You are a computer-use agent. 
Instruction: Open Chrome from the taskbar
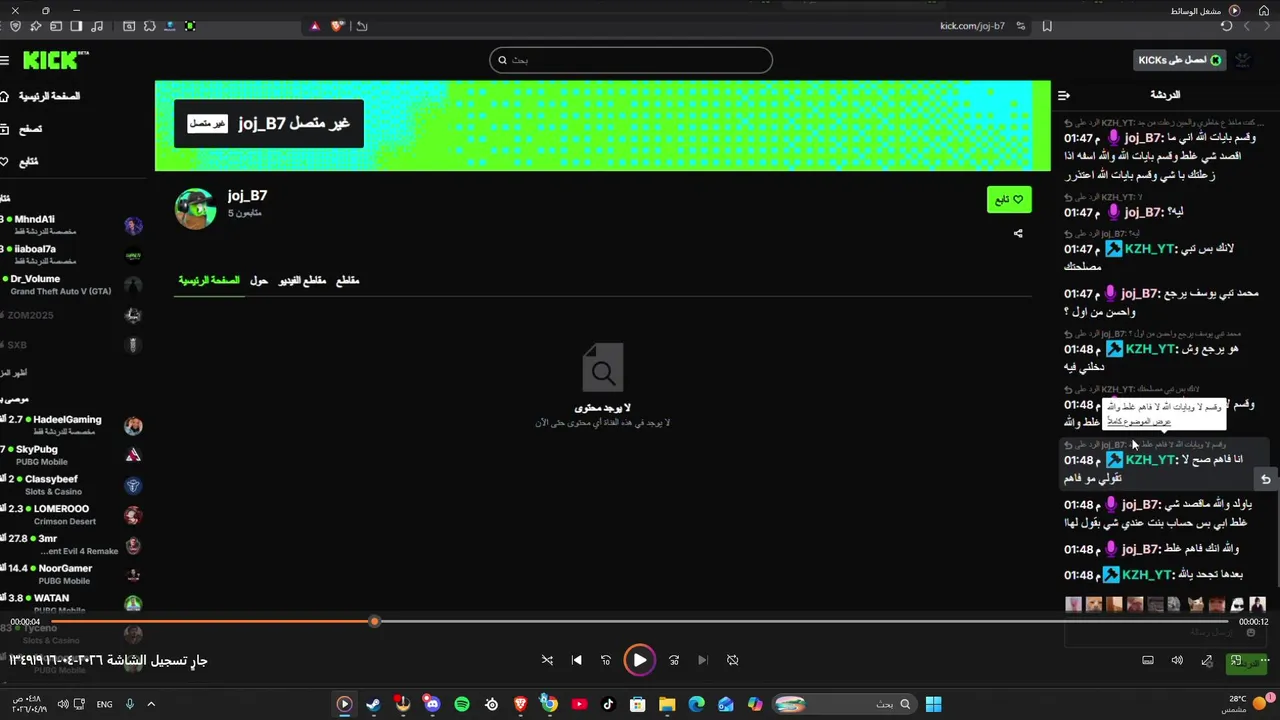(x=549, y=704)
